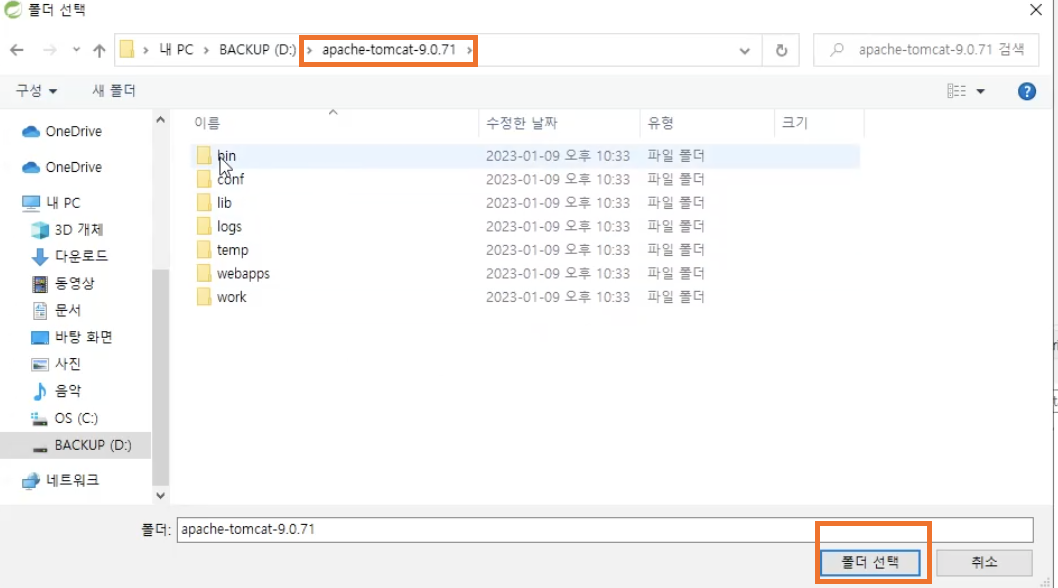
Task: Select apache-tomcat-9.0.71 in the breadcrumb path
Action: pyautogui.click(x=389, y=50)
